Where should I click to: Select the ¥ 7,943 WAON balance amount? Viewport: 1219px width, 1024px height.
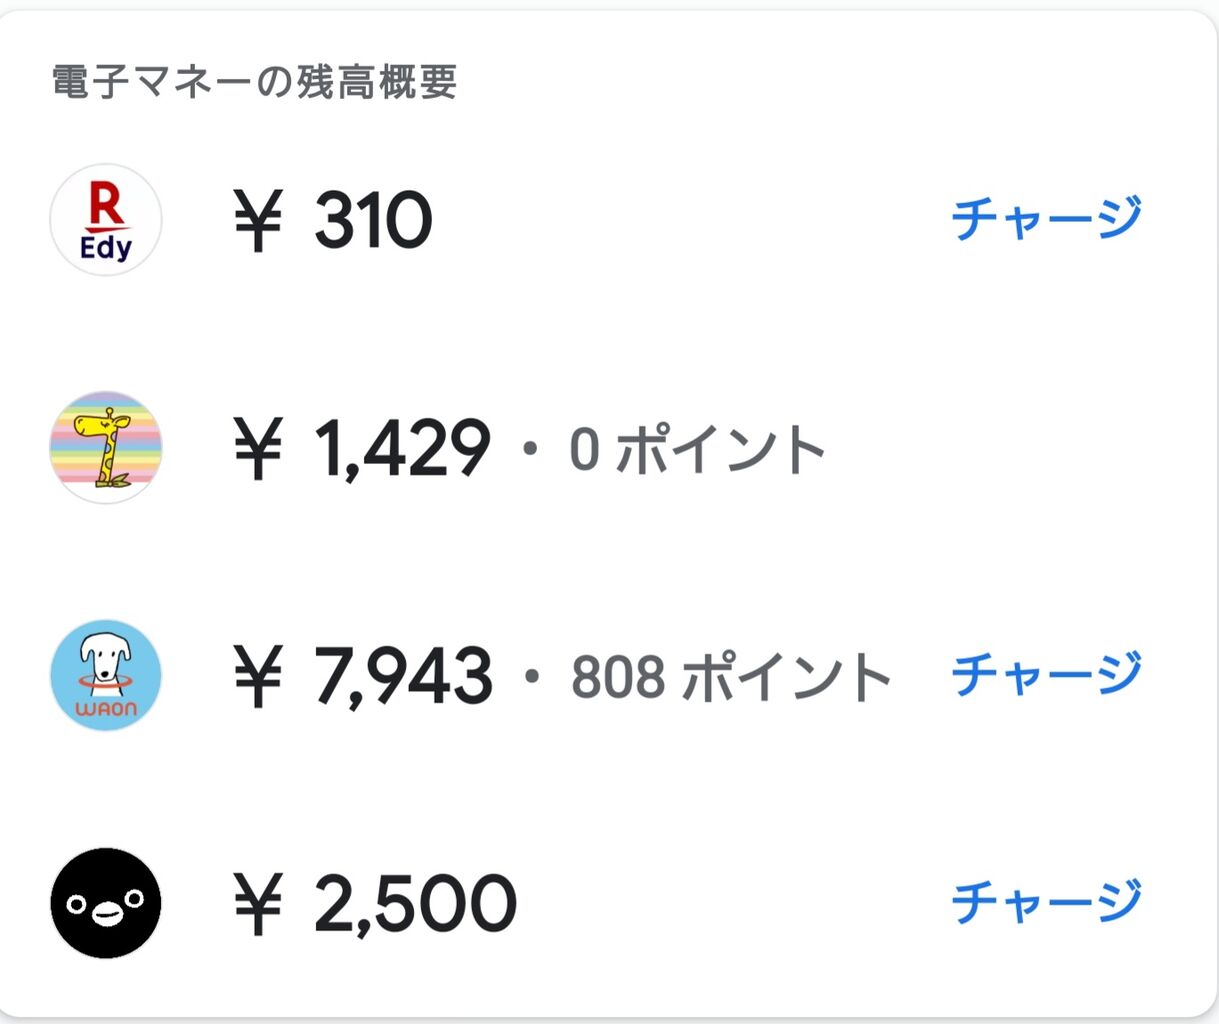[x=363, y=676]
